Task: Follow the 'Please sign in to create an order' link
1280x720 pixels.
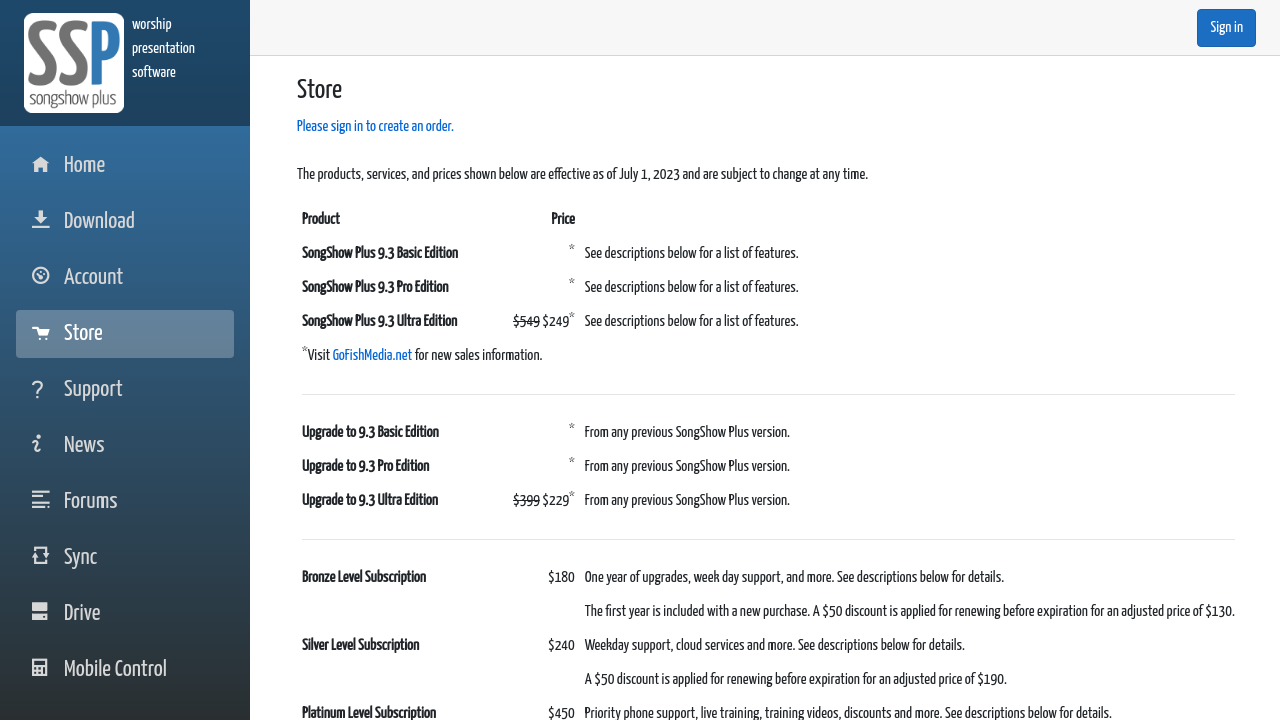Action: click(x=375, y=126)
